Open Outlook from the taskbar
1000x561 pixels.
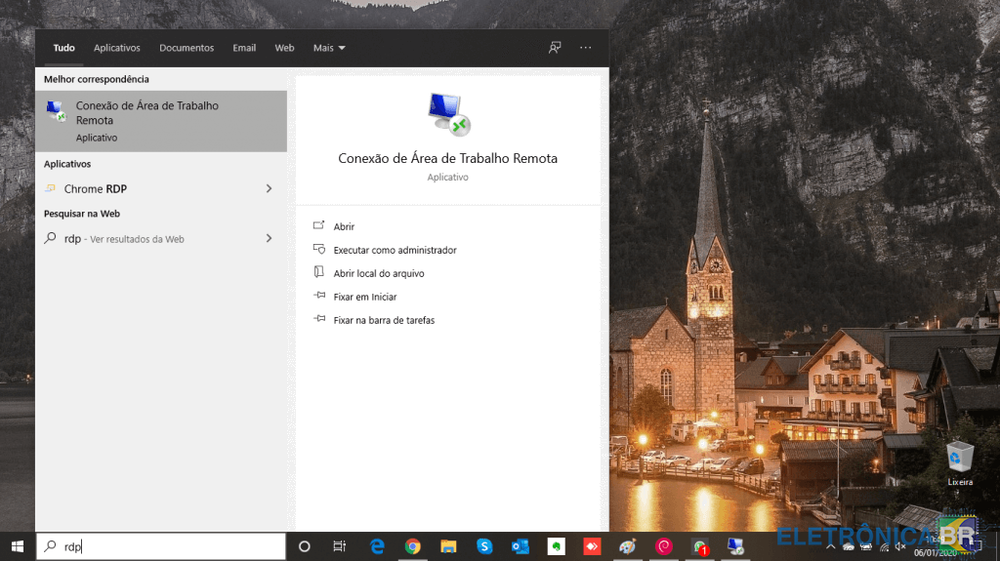(520, 546)
